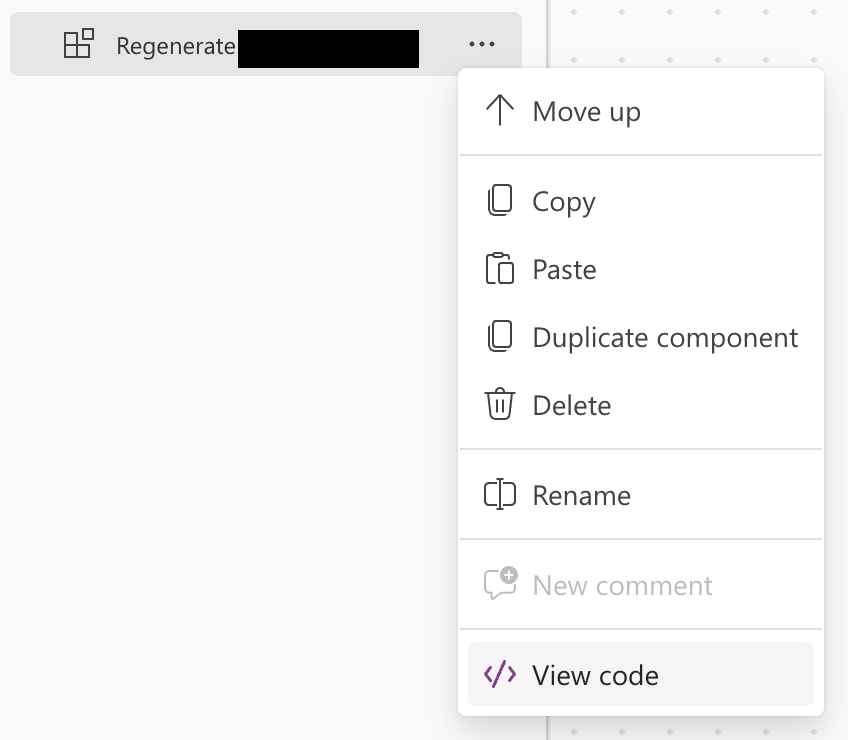The image size is (848, 740).
Task: Open the ellipsis more options button
Action: [482, 44]
